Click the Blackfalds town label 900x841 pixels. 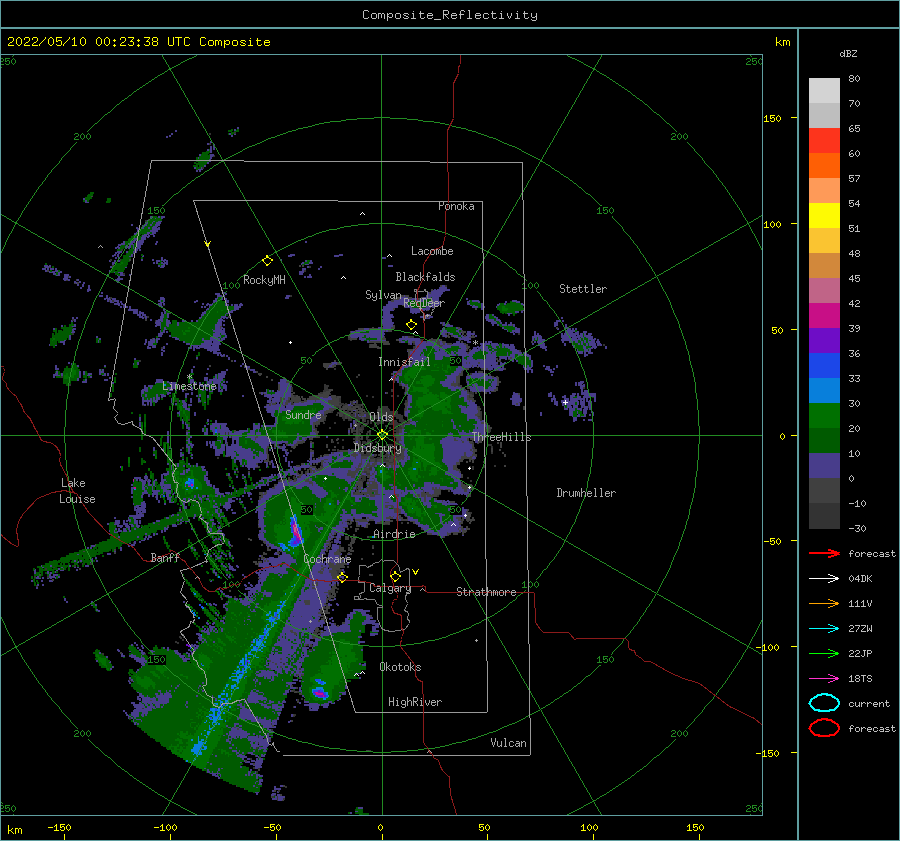[425, 277]
